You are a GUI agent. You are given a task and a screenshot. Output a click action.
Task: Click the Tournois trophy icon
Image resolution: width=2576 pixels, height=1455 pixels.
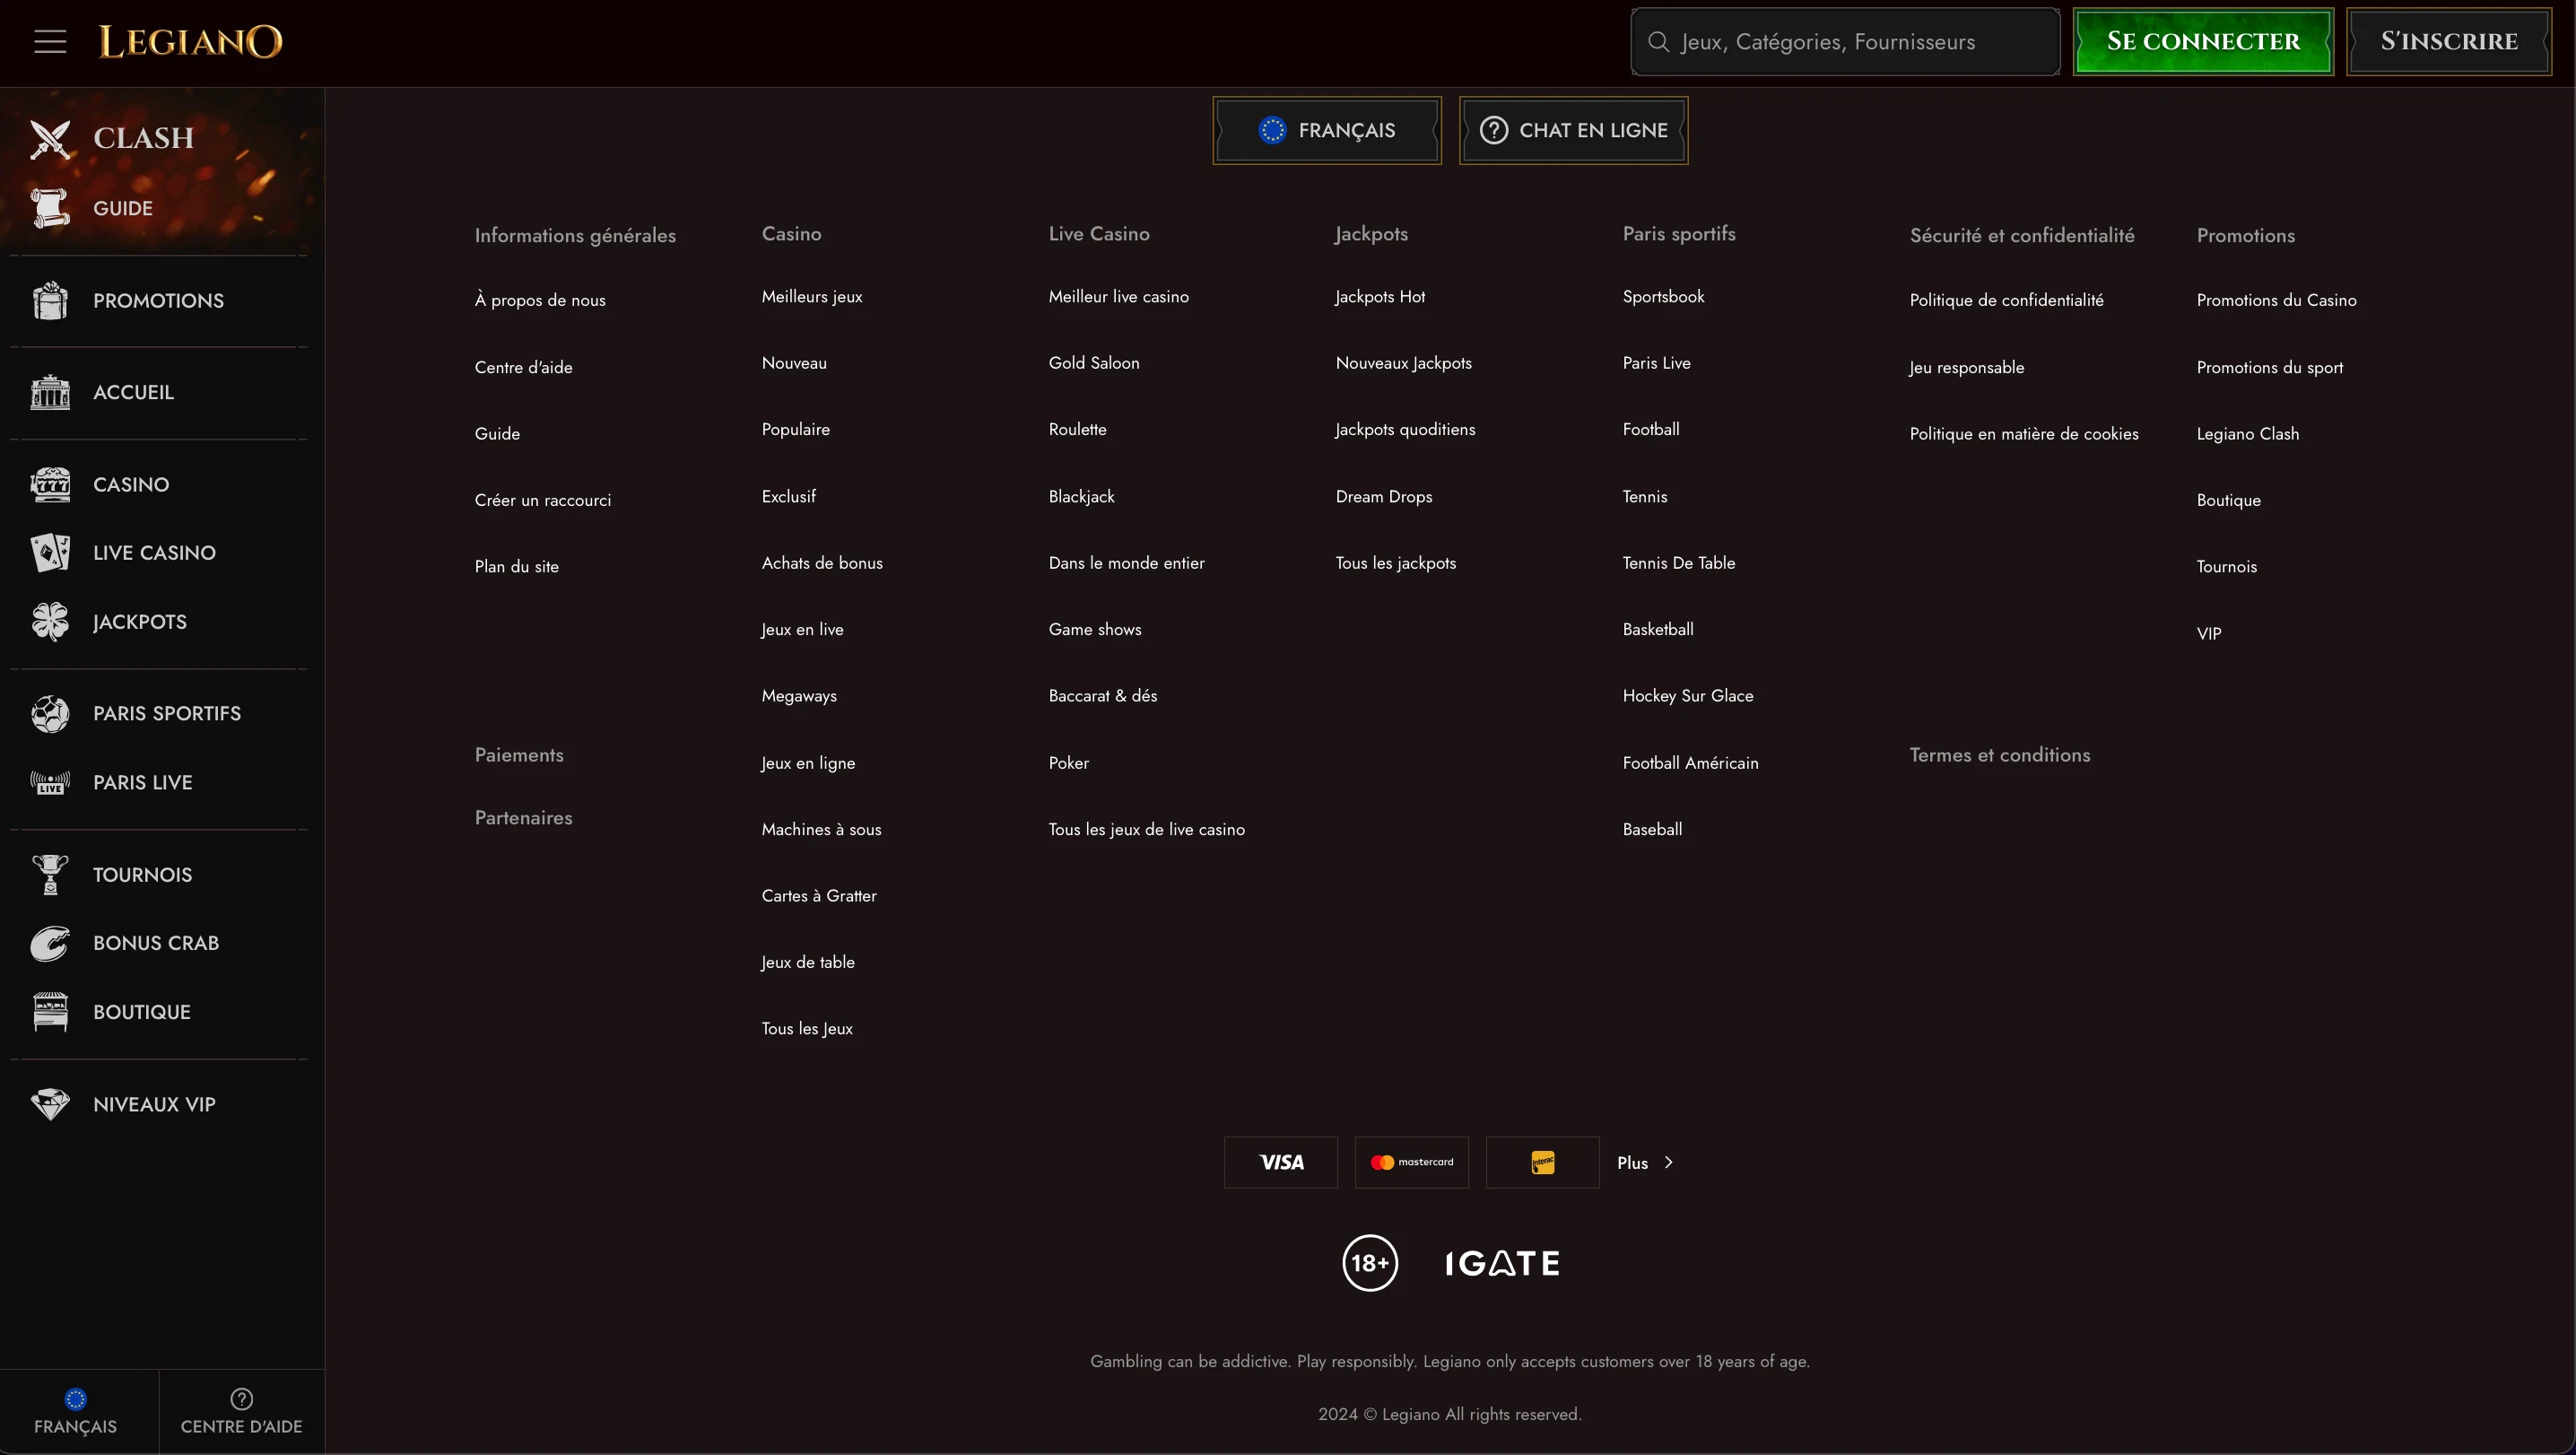(x=50, y=874)
